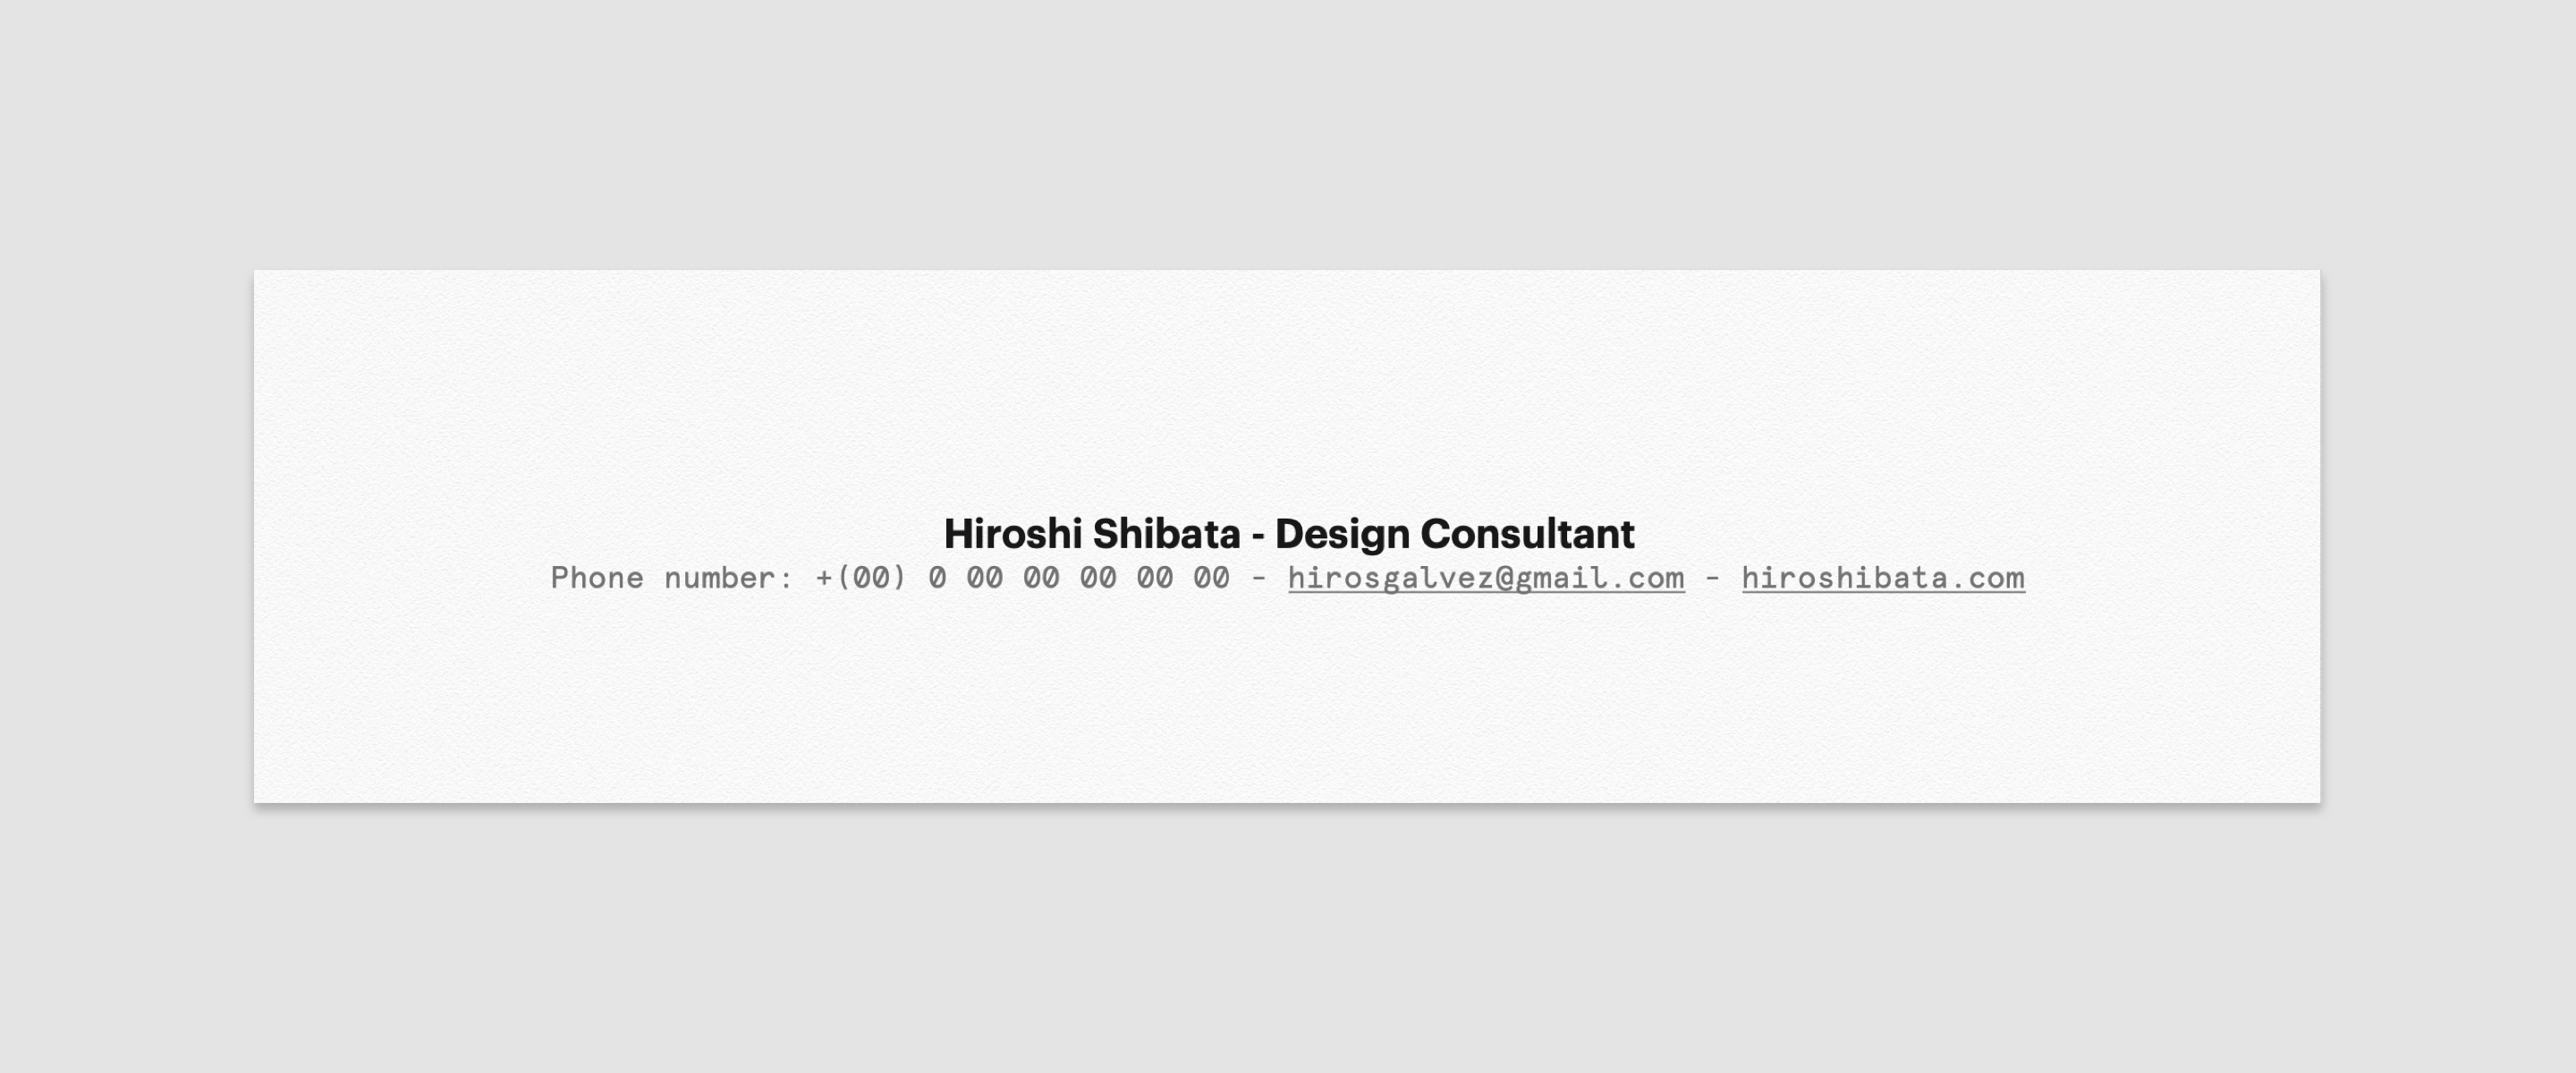Click the word "Hiroshi" in the heading
The width and height of the screenshot is (2576, 1073).
coord(1012,534)
